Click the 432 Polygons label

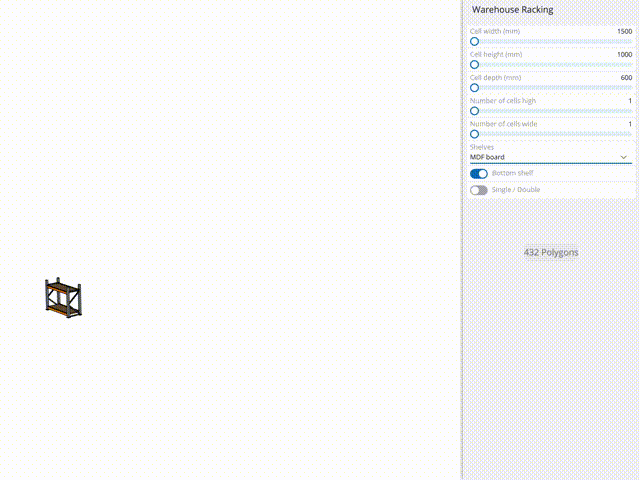(x=551, y=252)
